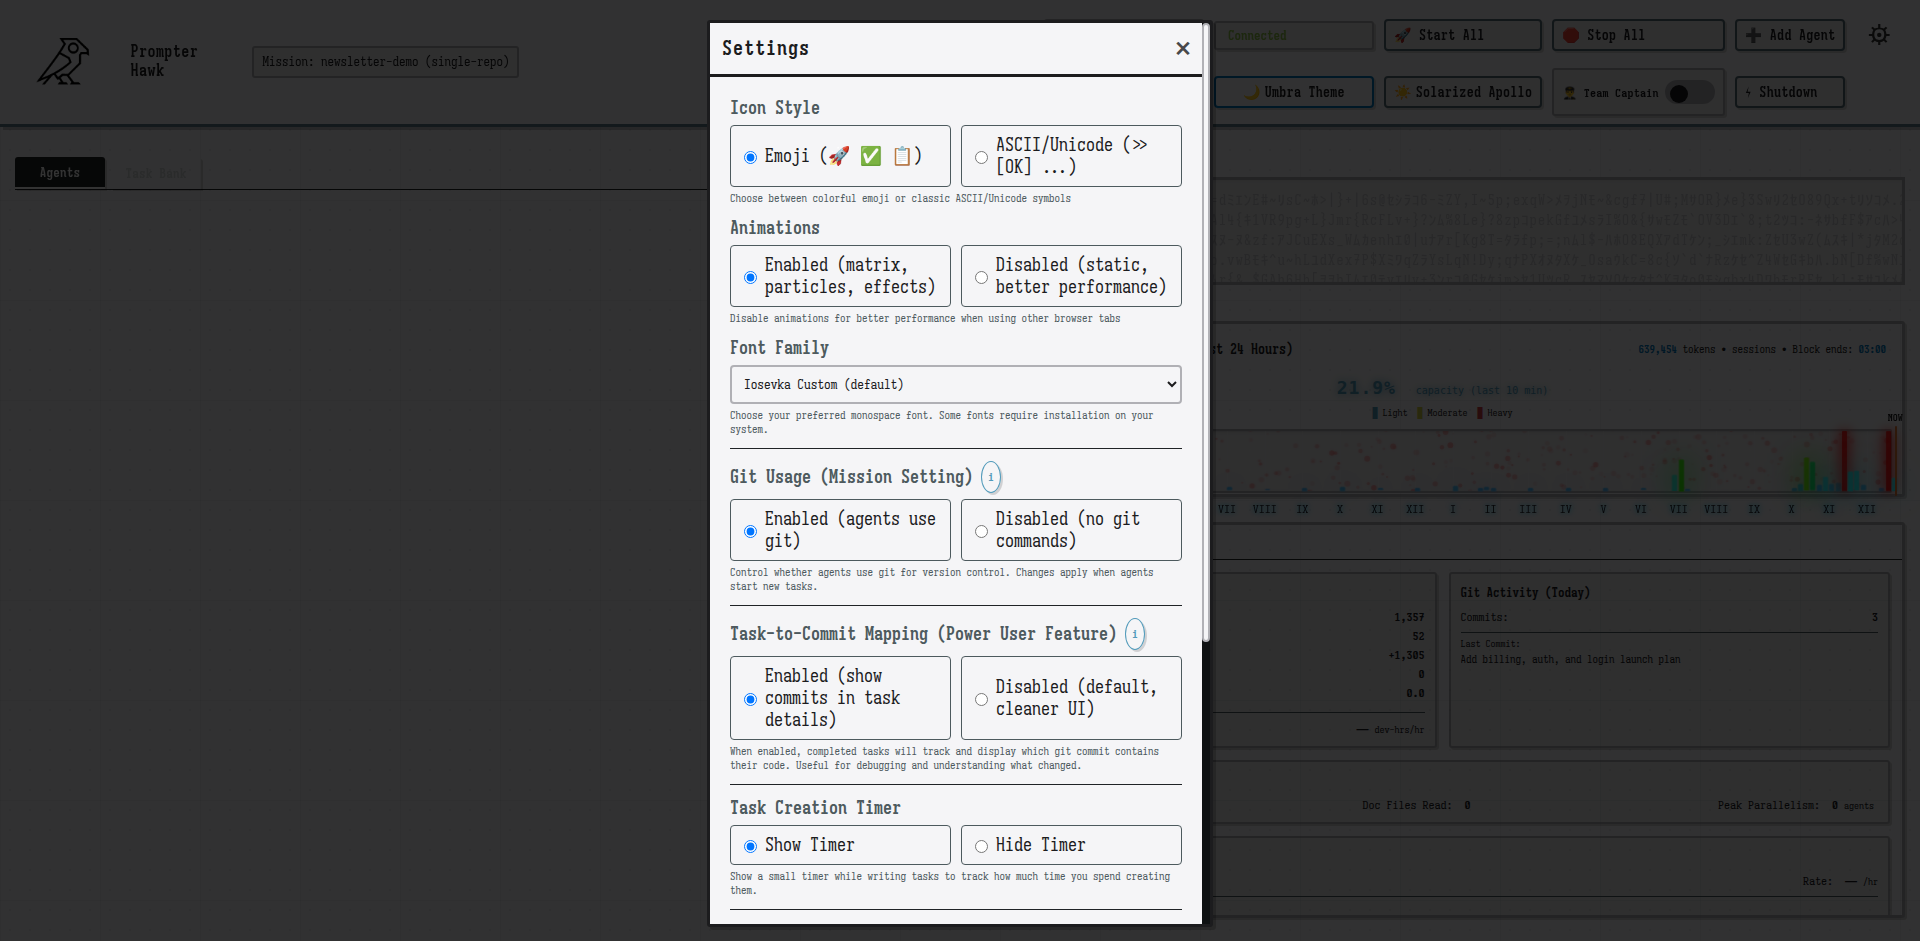Click the Mission newsletter-demo input field

tap(385, 61)
